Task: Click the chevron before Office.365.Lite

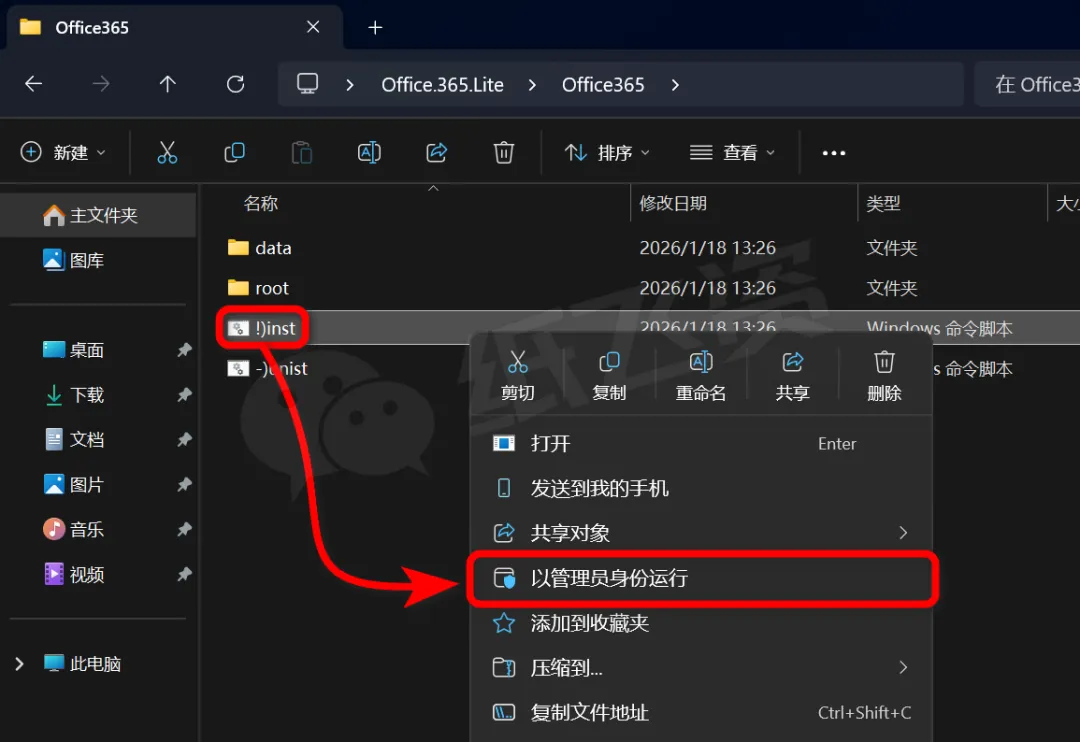Action: (350, 85)
